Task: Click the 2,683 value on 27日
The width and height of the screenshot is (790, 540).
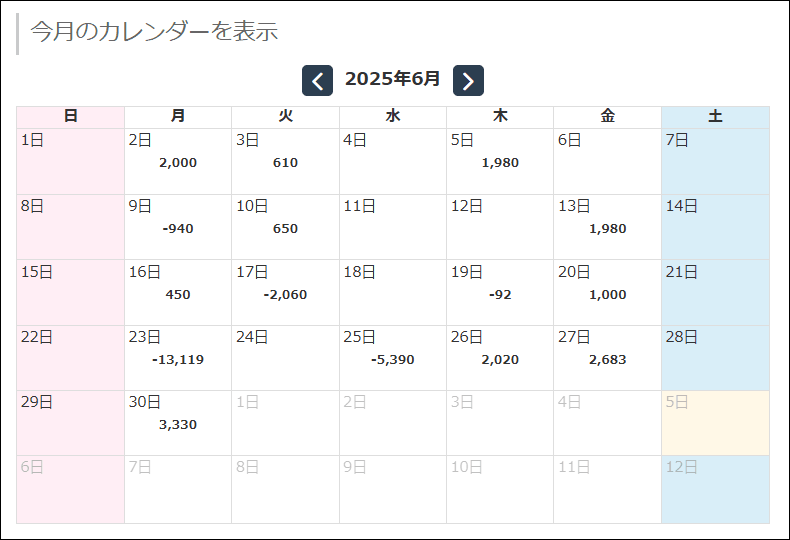Action: 607,358
